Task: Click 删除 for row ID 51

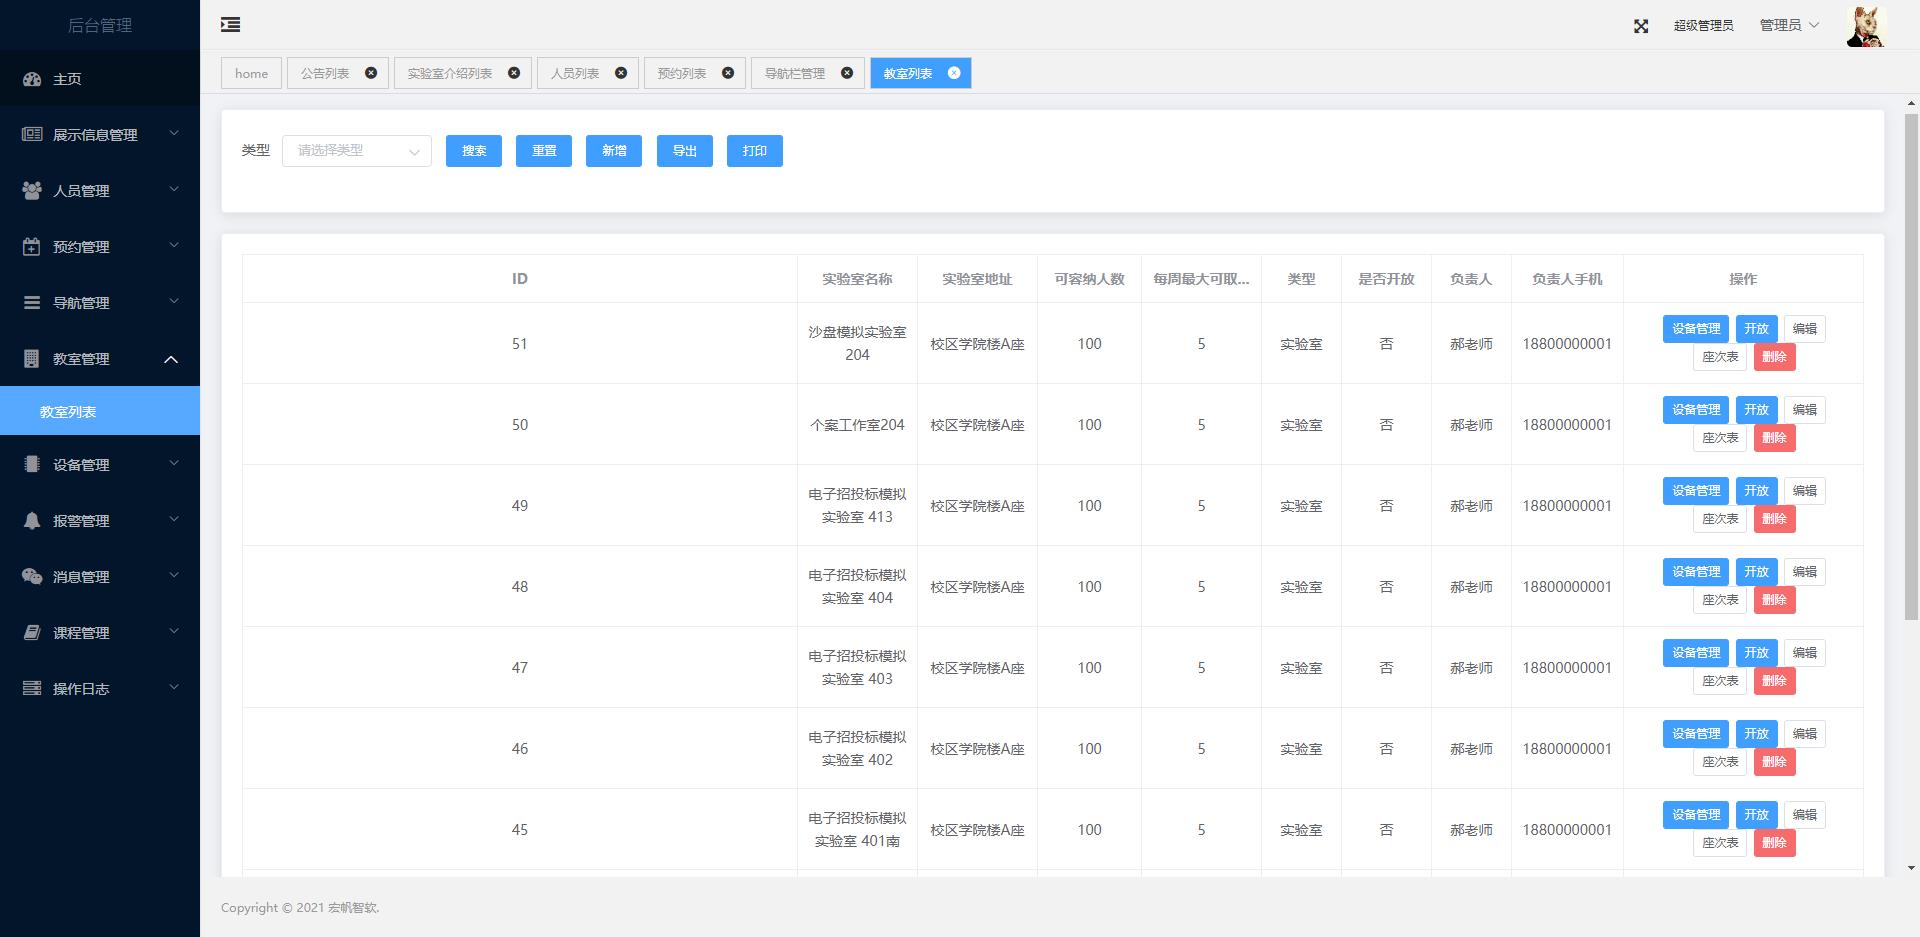Action: pyautogui.click(x=1775, y=357)
